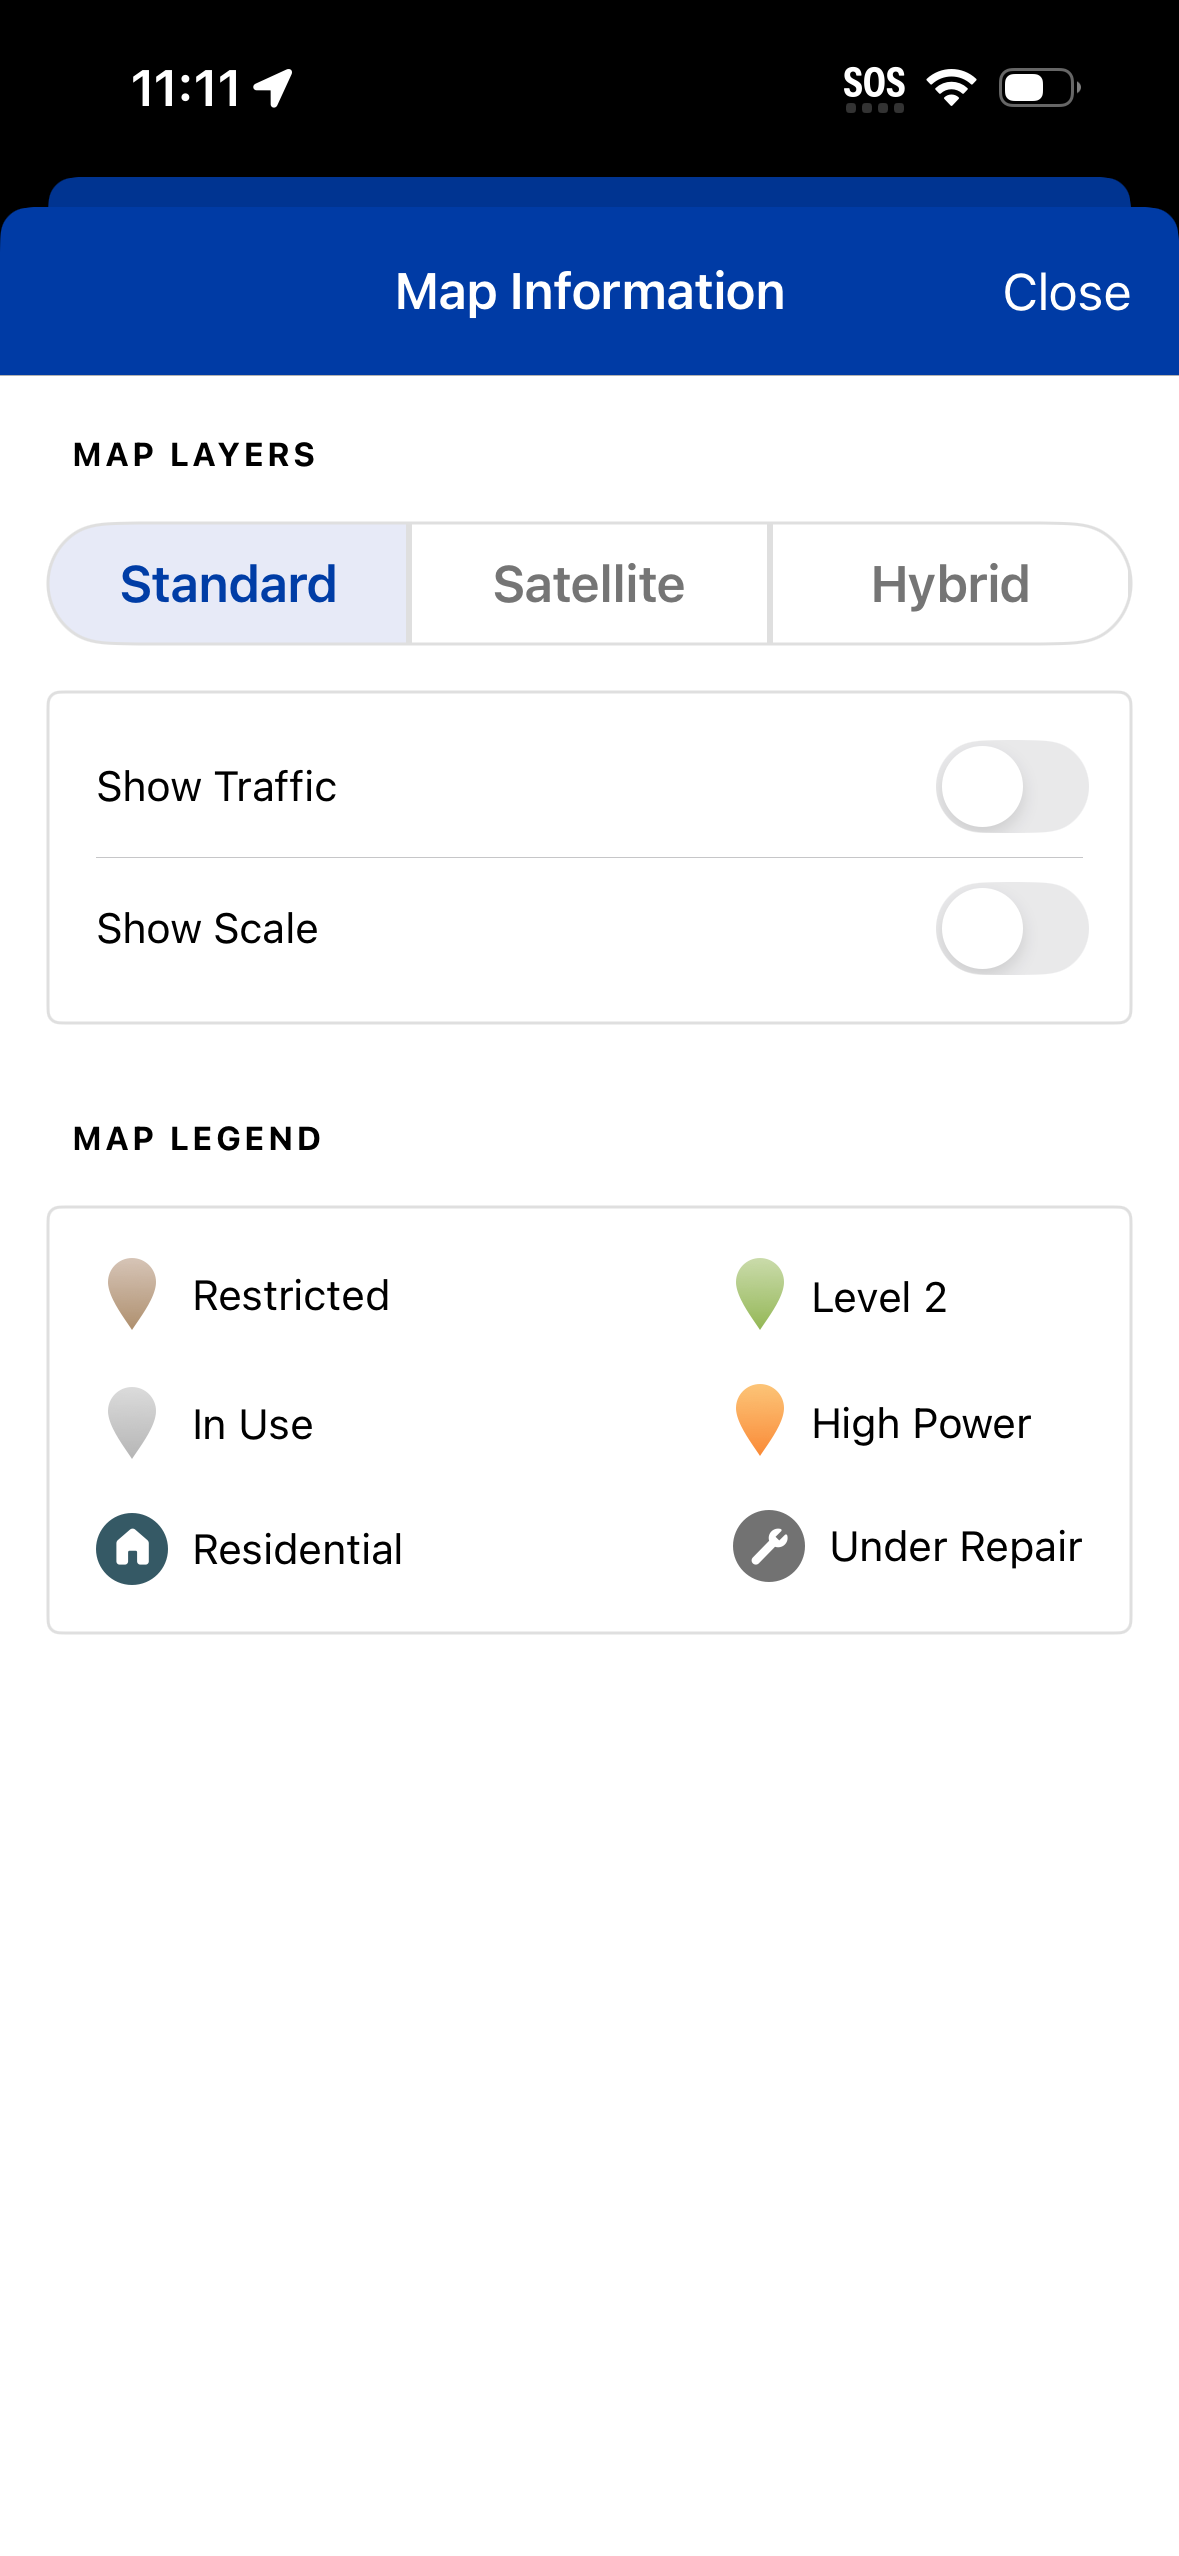Image resolution: width=1179 pixels, height=2556 pixels.
Task: Tap the Residential house icon
Action: pyautogui.click(x=132, y=1549)
